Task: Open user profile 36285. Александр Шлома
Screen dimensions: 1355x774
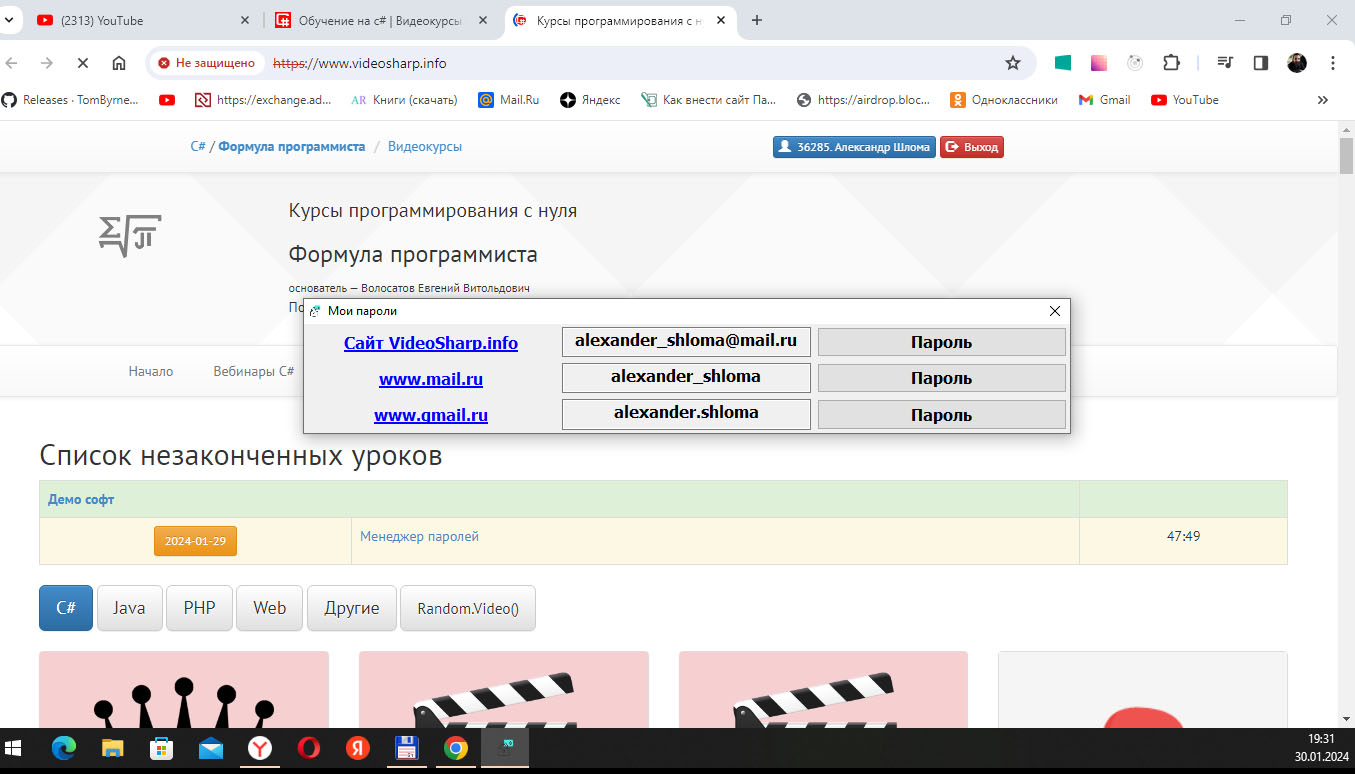Action: [x=854, y=147]
